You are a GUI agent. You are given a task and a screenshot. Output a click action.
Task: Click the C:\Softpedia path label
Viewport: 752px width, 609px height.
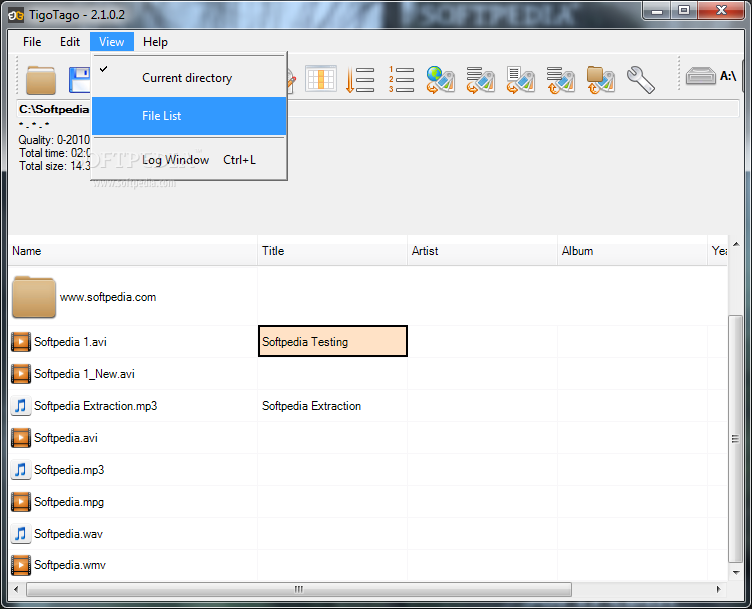tap(54, 109)
